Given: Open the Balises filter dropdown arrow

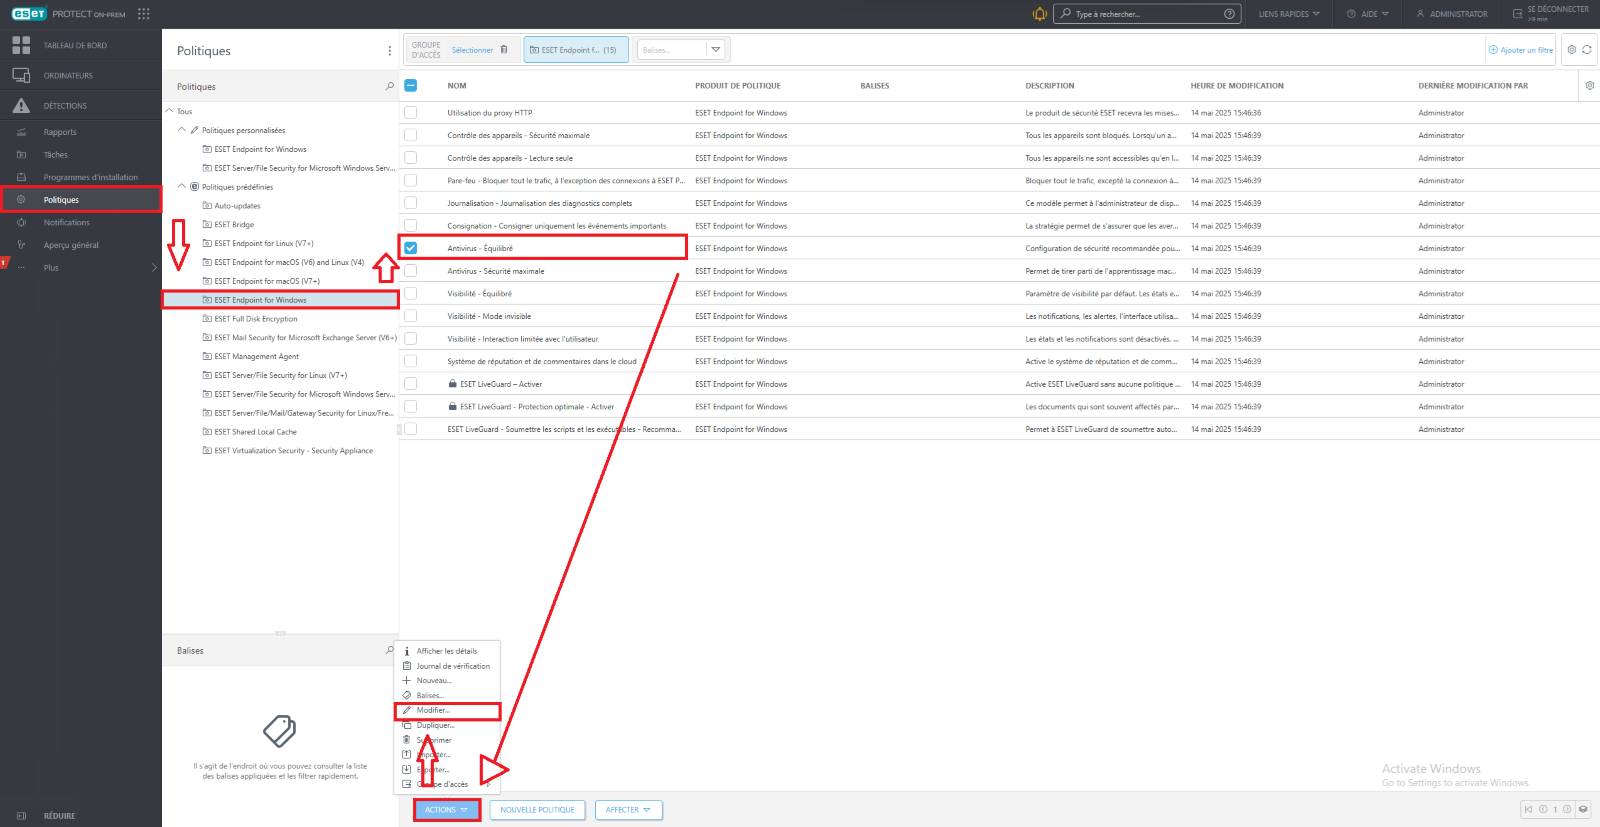Looking at the screenshot, I should (715, 50).
